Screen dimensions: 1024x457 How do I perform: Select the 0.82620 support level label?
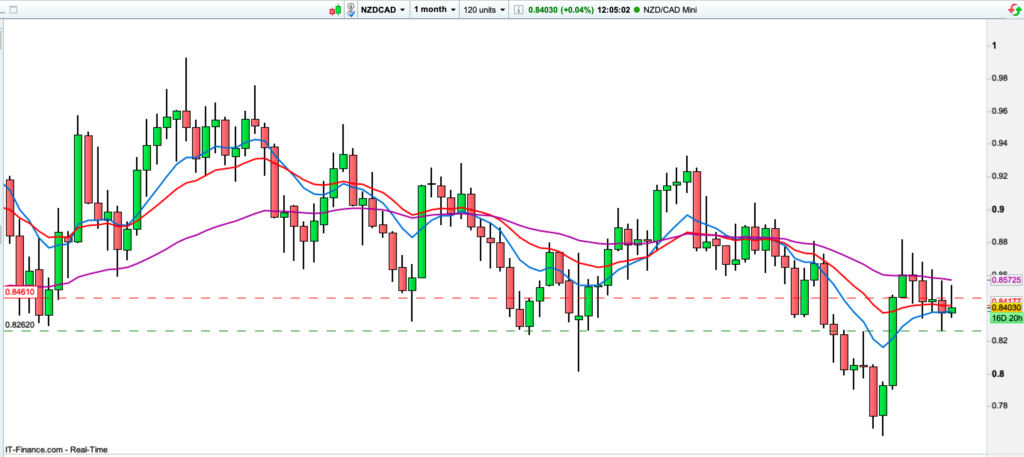click(19, 325)
